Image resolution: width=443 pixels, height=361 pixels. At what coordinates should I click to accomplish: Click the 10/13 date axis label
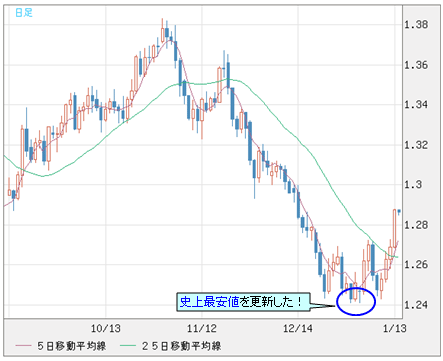tap(106, 328)
